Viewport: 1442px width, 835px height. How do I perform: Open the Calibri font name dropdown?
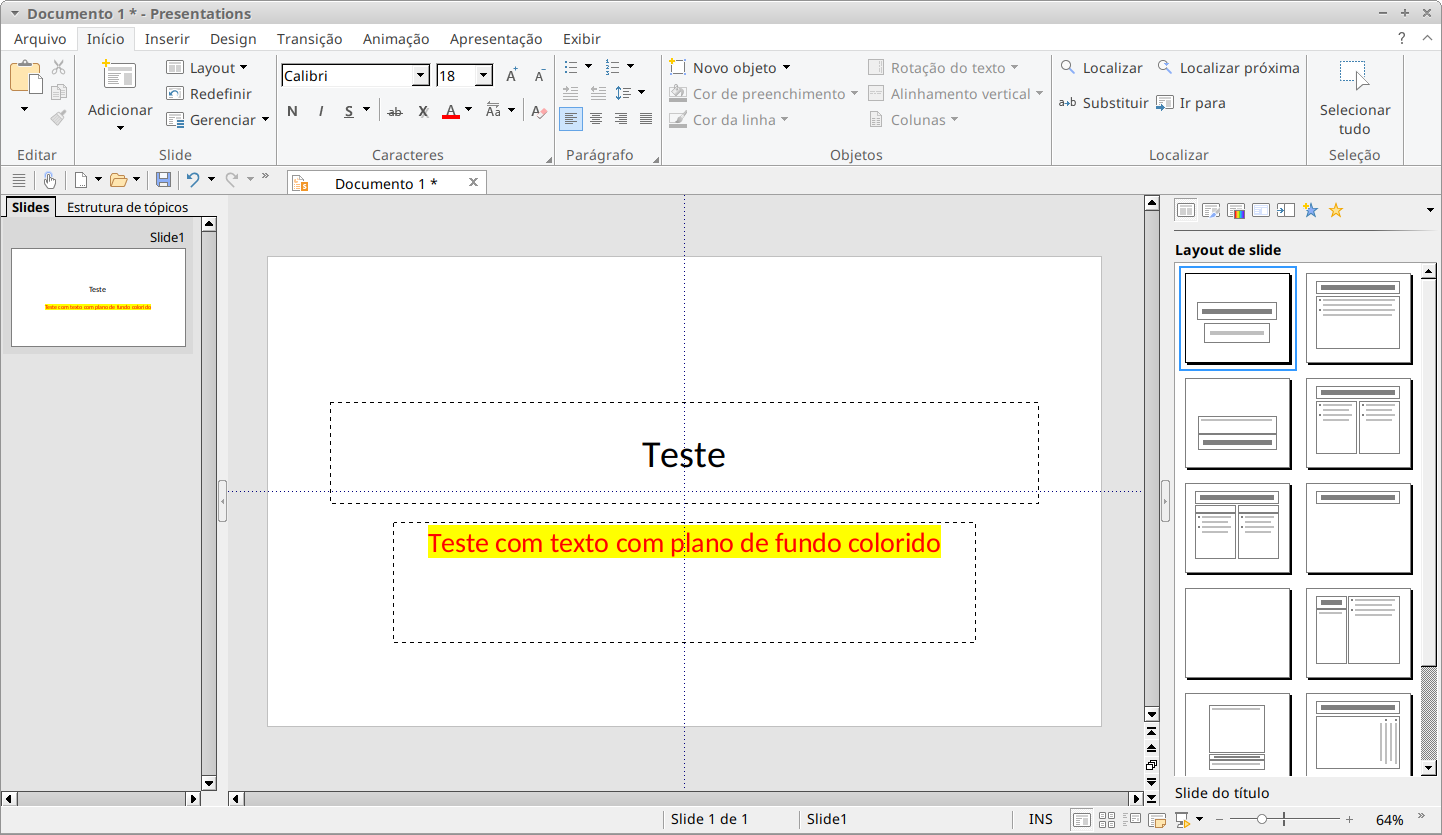pyautogui.click(x=421, y=76)
